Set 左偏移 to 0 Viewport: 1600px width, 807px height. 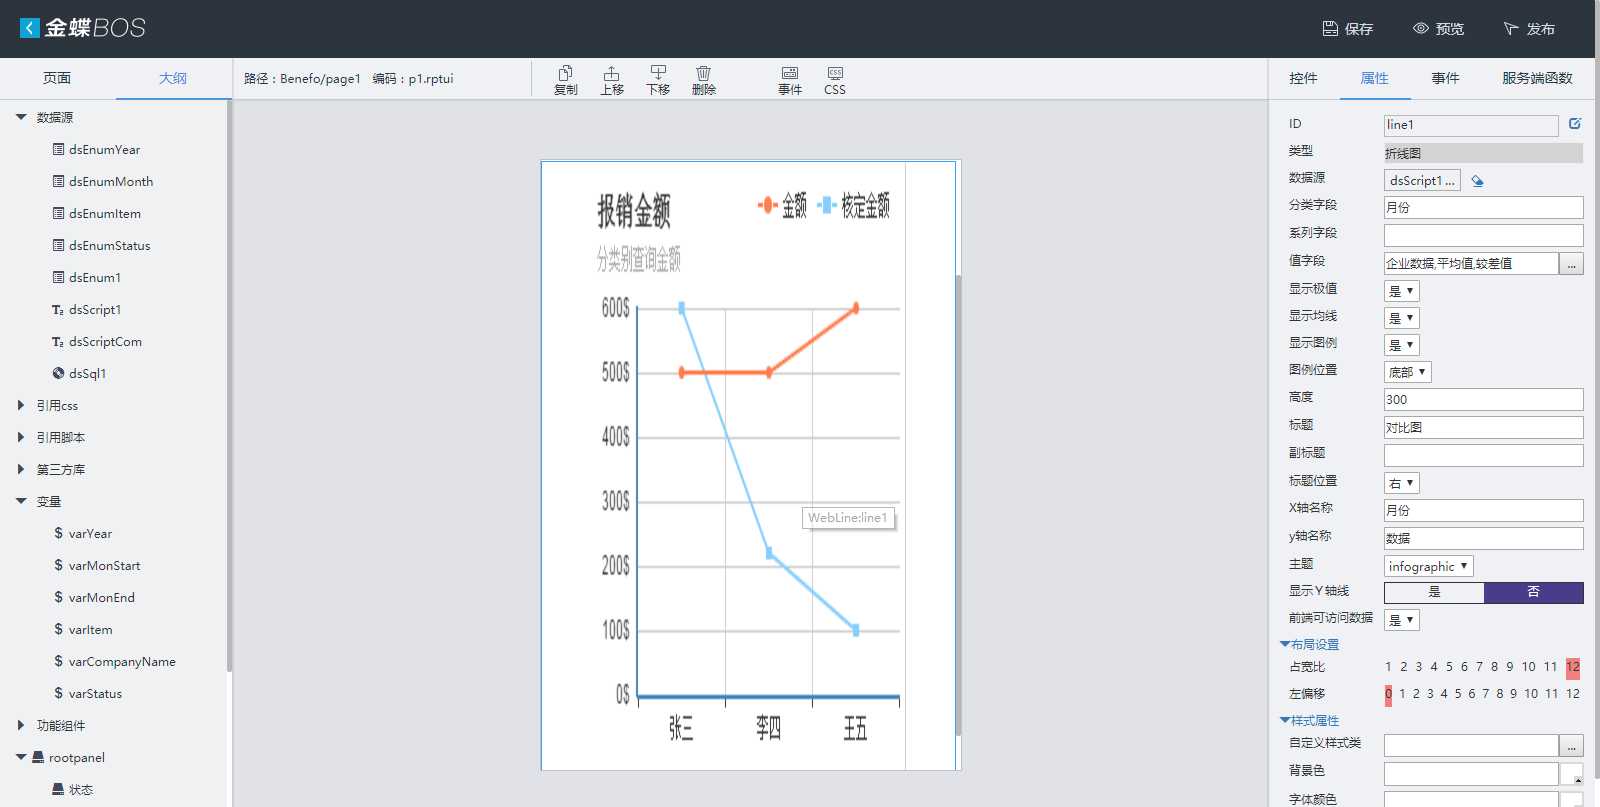[1388, 694]
